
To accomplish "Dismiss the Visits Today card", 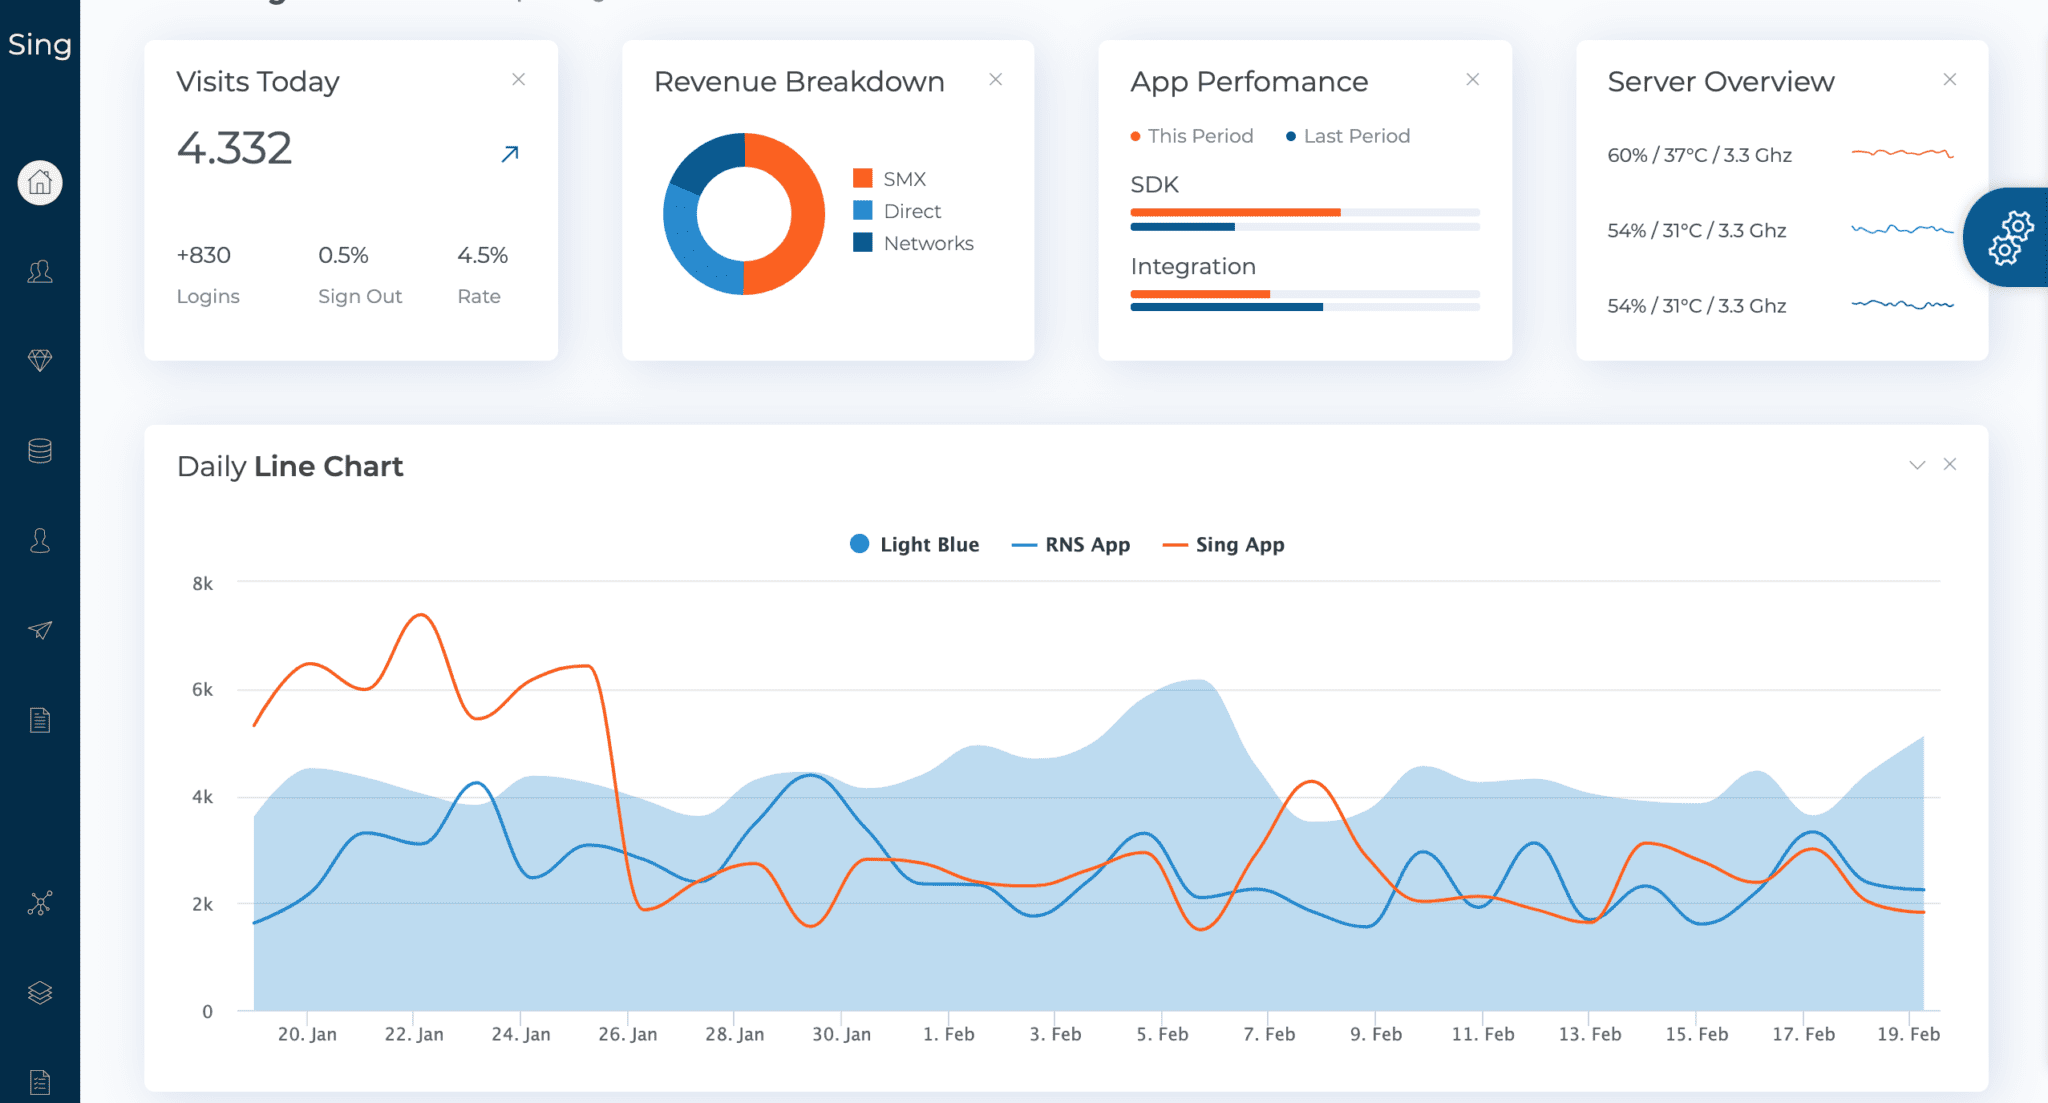I will pyautogui.click(x=519, y=79).
